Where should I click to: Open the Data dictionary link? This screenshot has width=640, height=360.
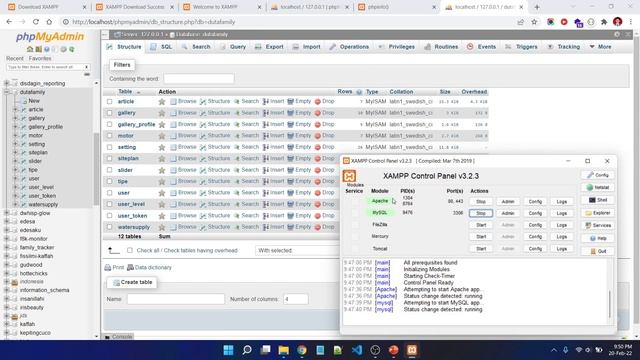(149, 267)
